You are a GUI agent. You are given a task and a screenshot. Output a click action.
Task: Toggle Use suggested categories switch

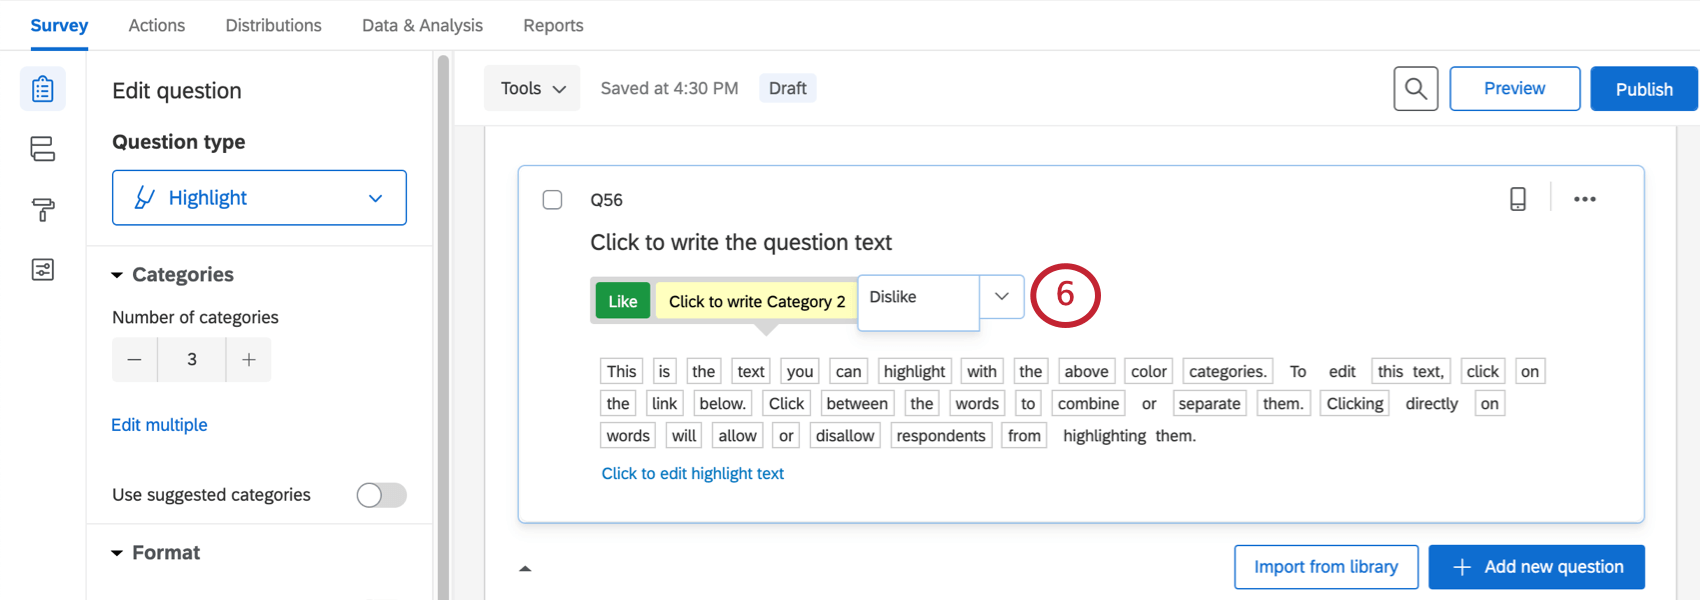click(x=381, y=495)
